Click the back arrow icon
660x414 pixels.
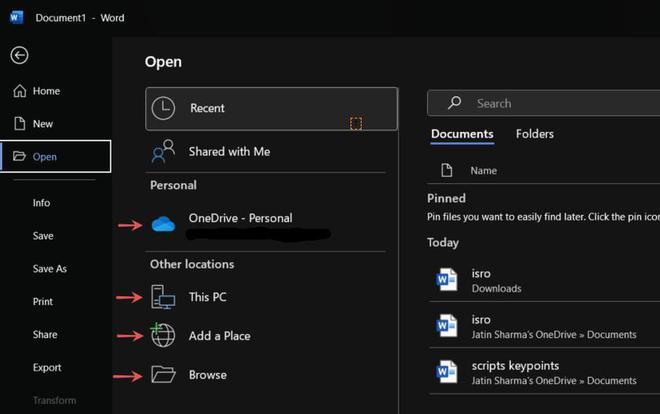coord(19,56)
